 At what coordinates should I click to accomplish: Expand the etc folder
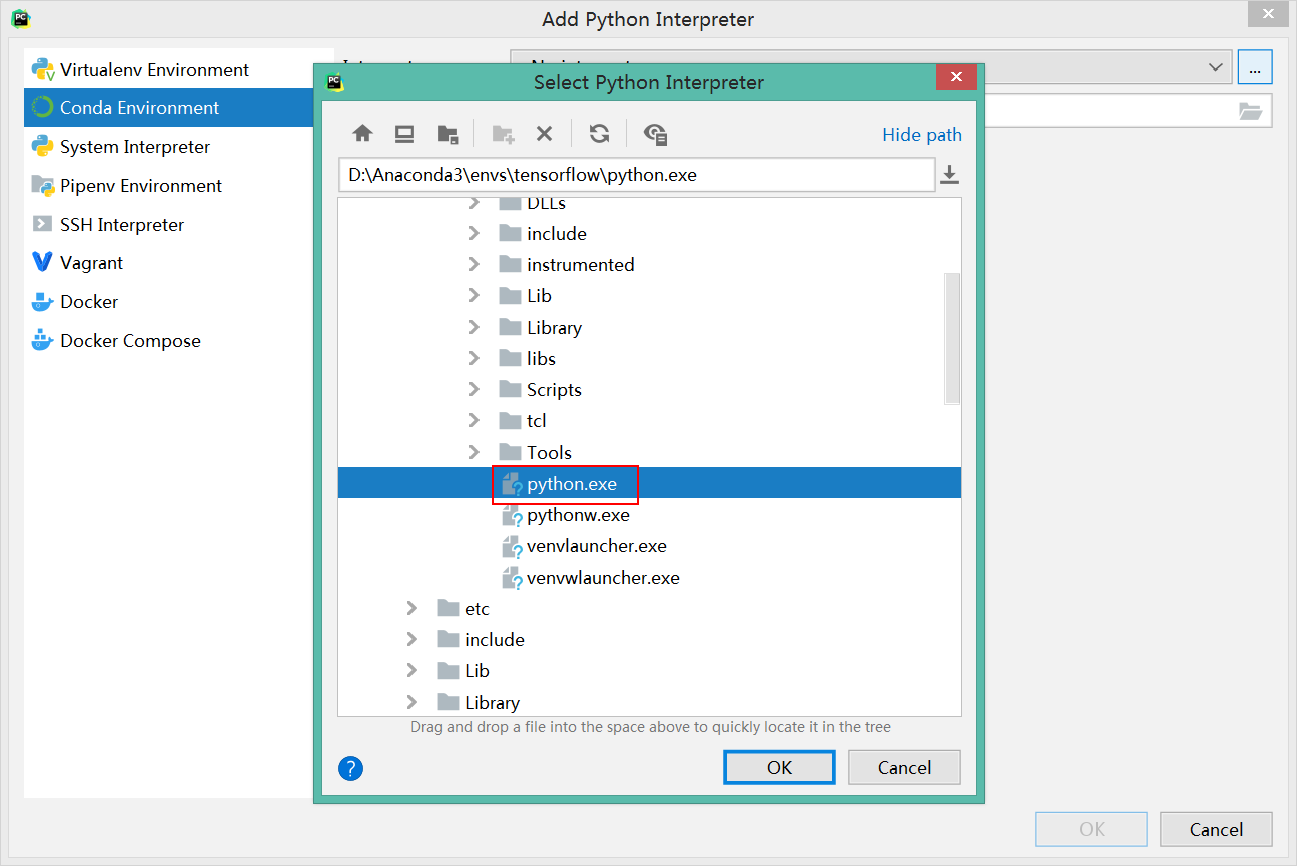(x=412, y=608)
